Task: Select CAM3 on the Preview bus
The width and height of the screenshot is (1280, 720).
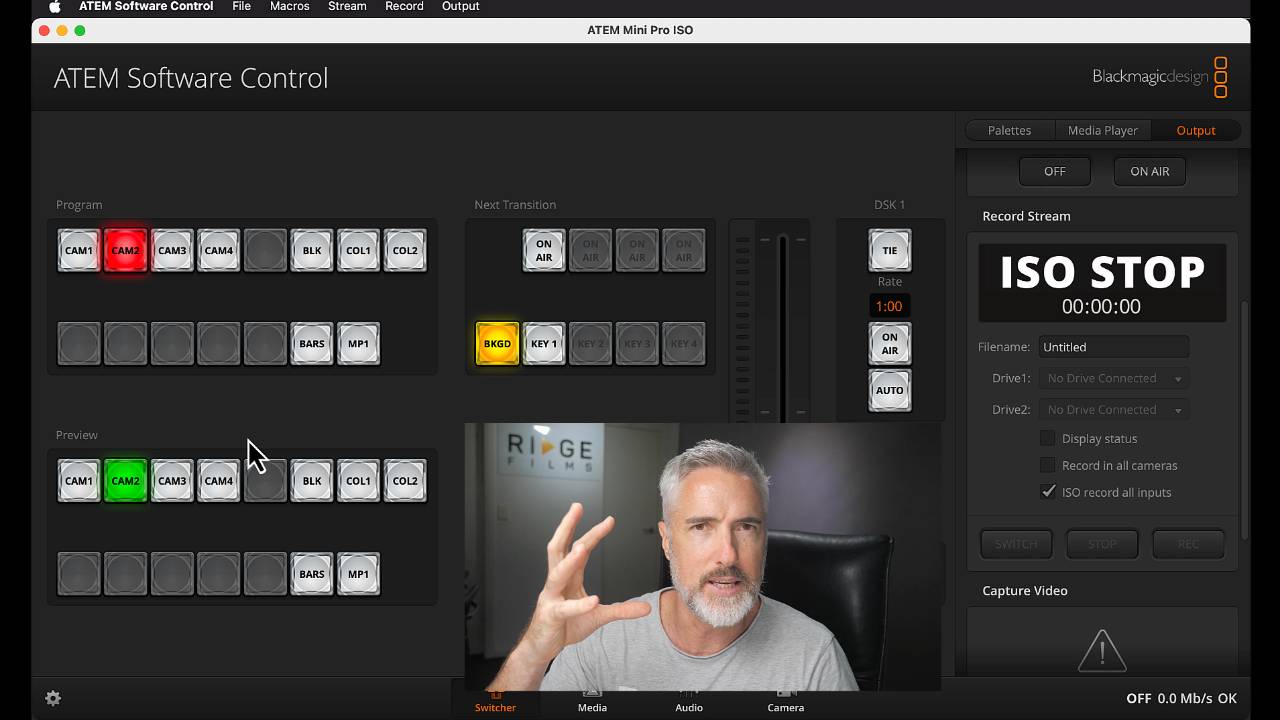Action: click(x=172, y=480)
